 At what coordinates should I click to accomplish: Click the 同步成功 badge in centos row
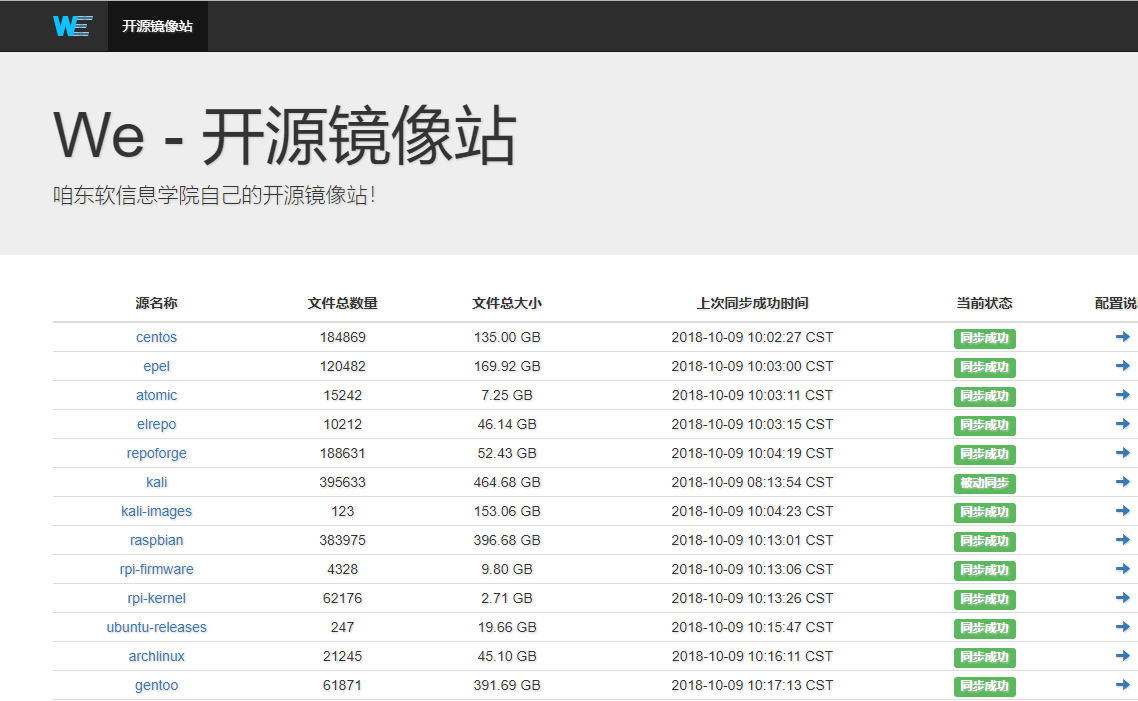984,338
